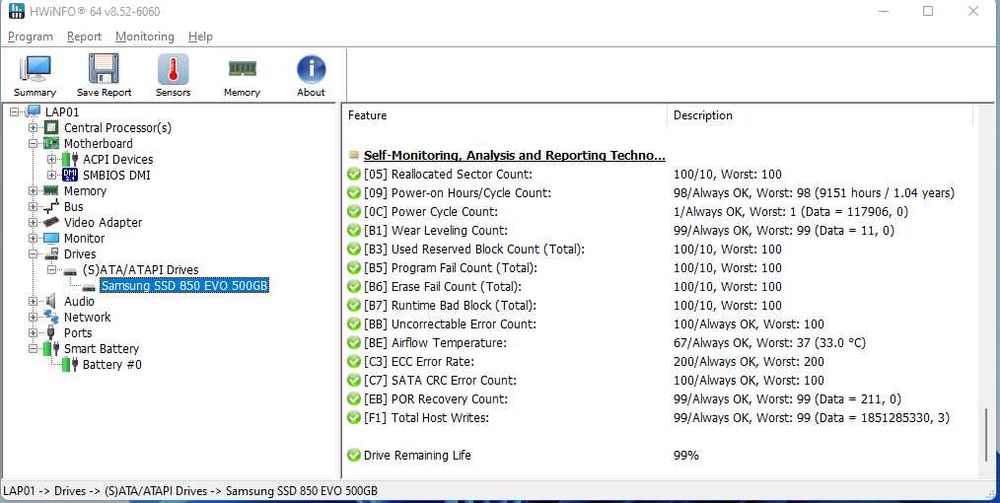Expand the Bus node
This screenshot has height=503, width=1000.
34,207
